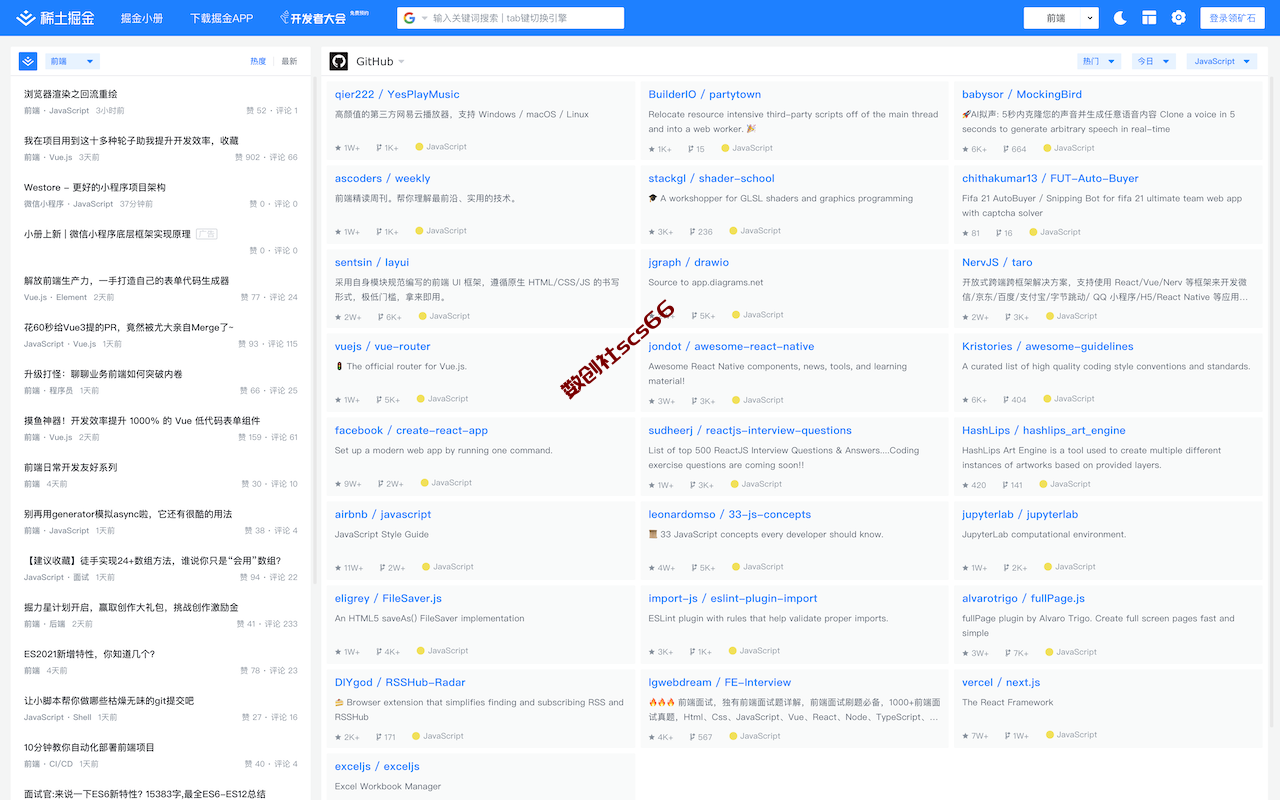Image resolution: width=1280 pixels, height=800 pixels.
Task: Click Vue.js tag under 我在项目用到 article
Action: click(x=60, y=157)
